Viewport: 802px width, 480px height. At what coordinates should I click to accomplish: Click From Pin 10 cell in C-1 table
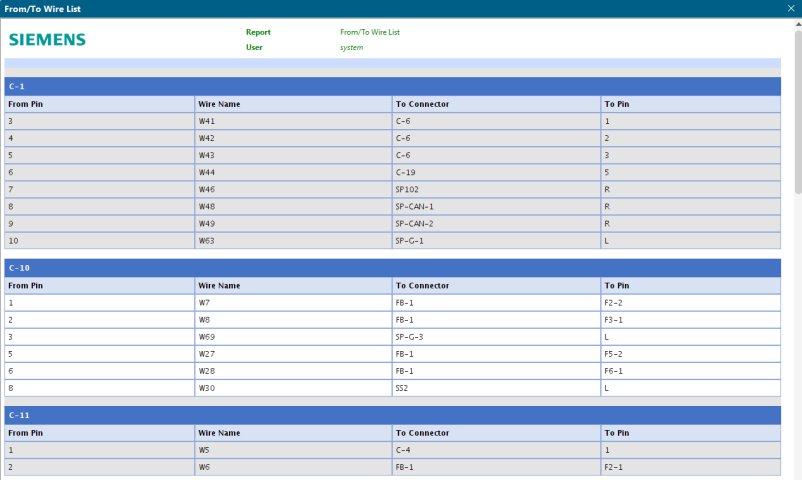99,241
